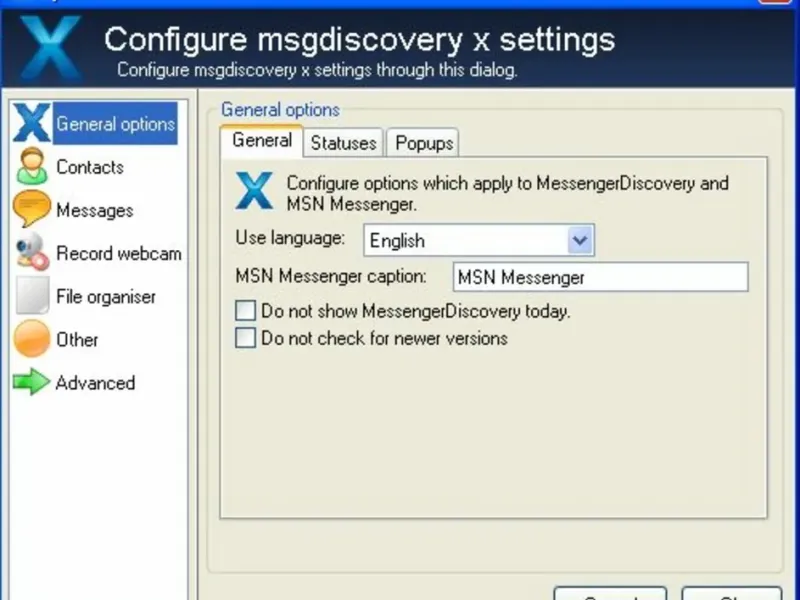Open File organiser settings

106,297
